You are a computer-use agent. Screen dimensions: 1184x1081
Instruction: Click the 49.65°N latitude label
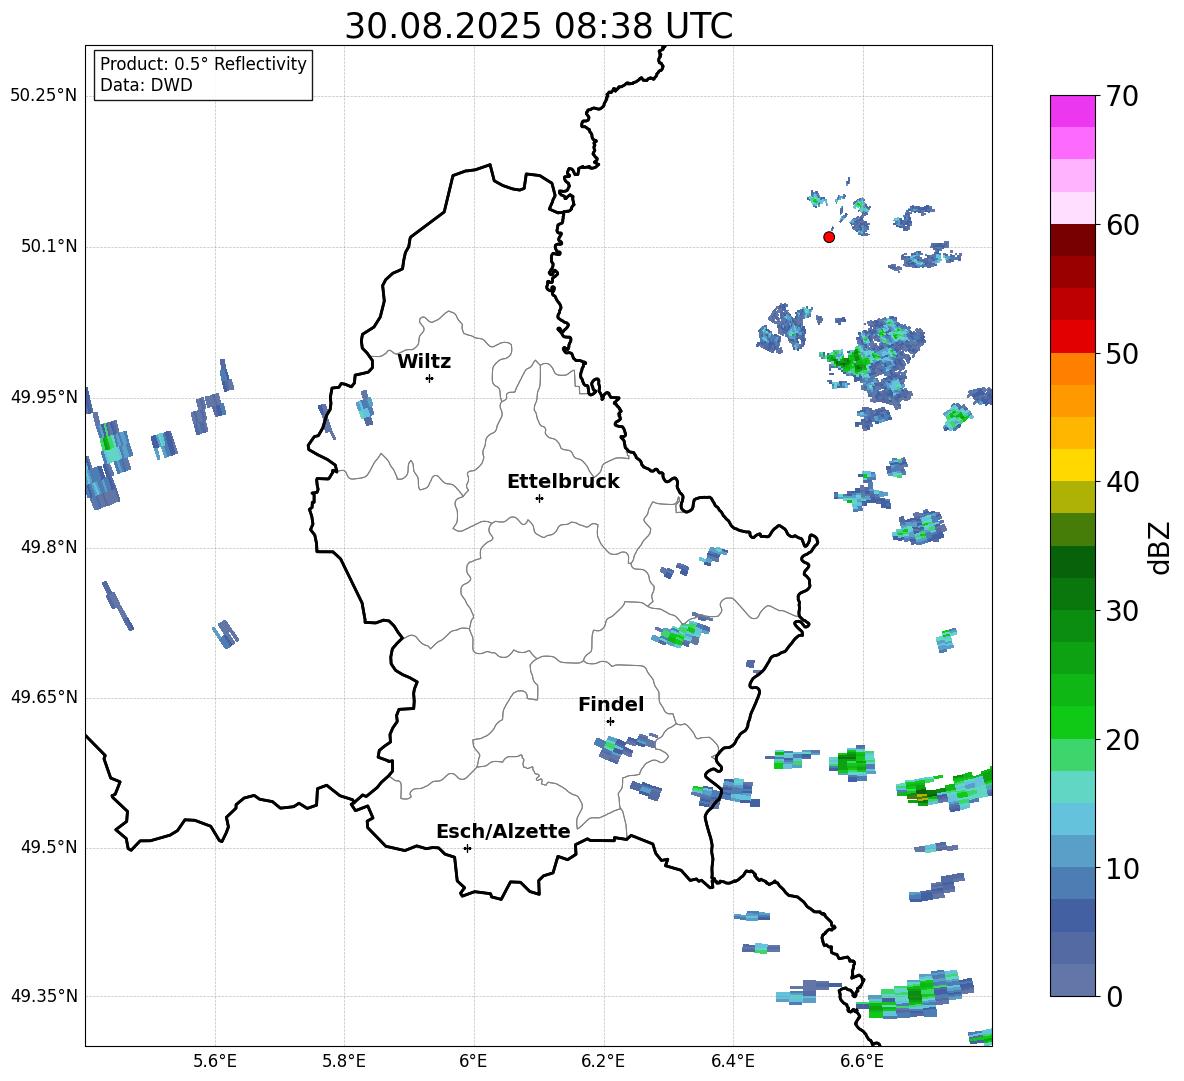coord(44,697)
